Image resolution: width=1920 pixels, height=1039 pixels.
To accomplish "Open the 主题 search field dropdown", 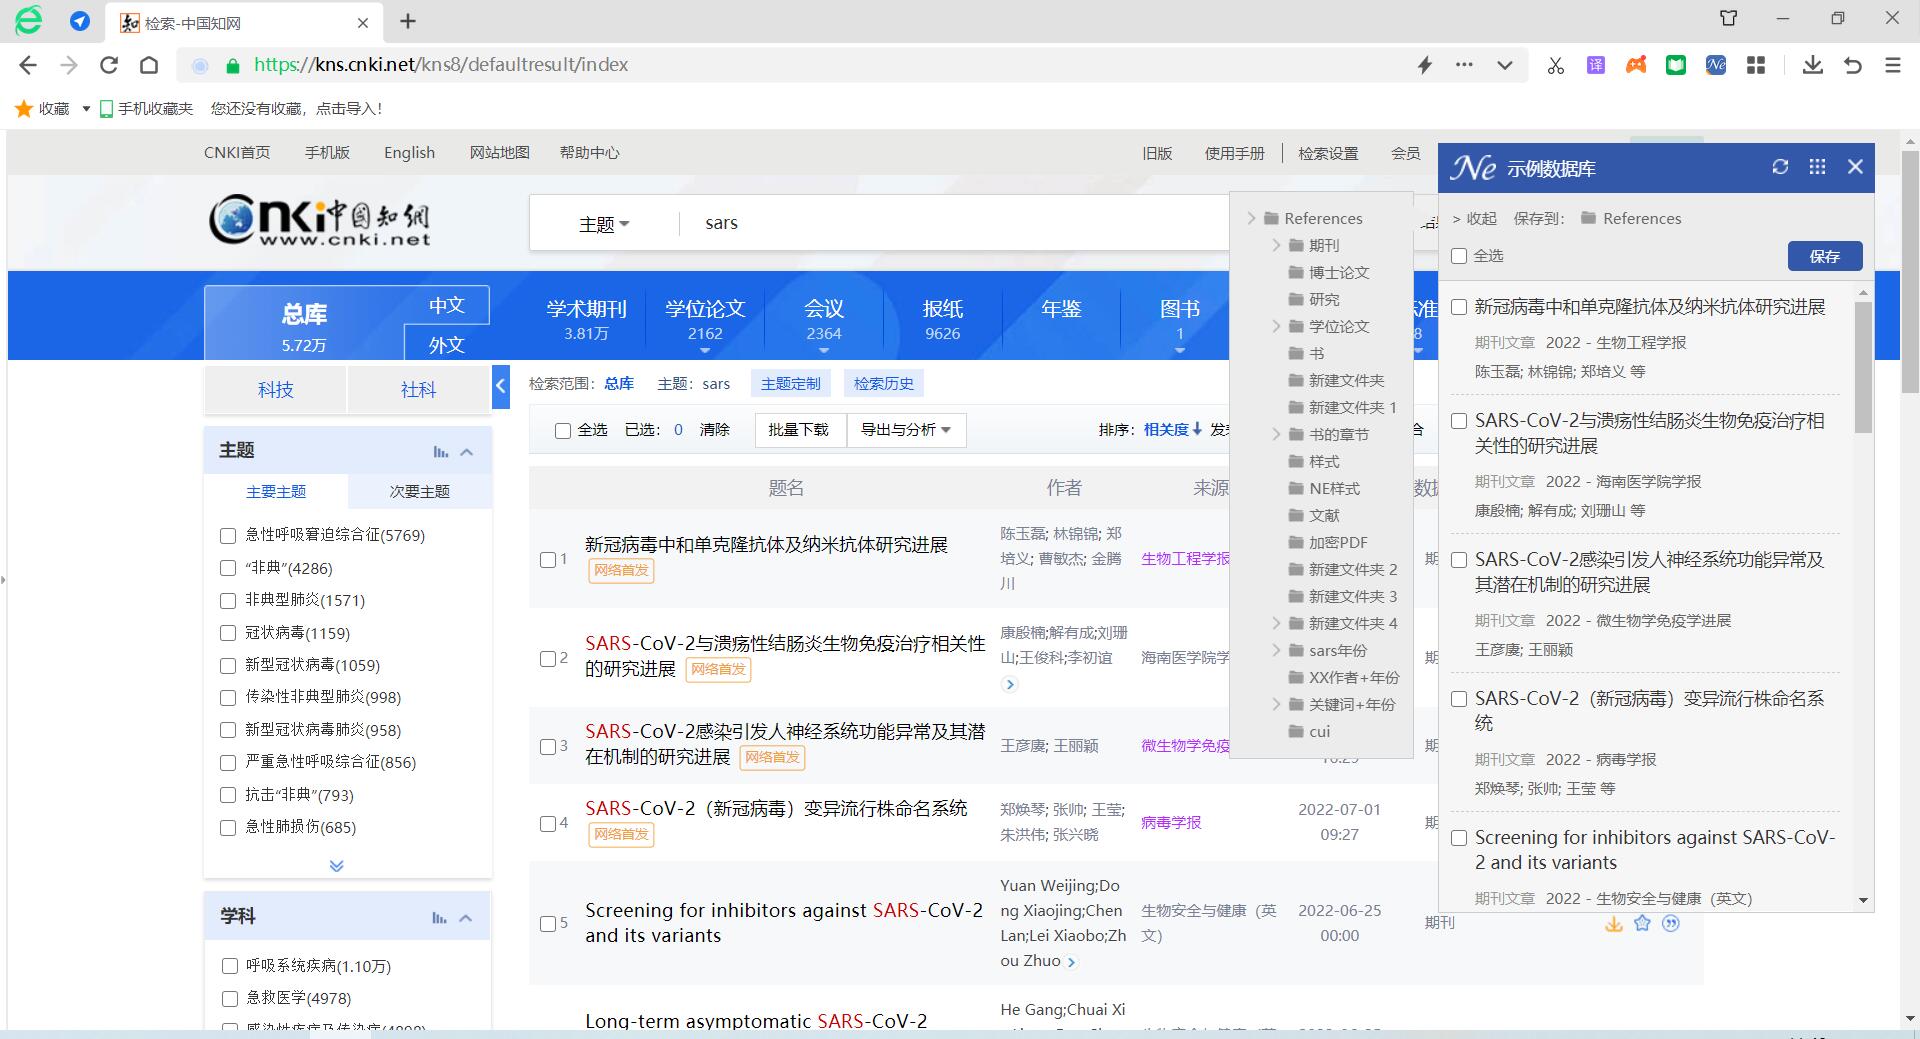I will (x=604, y=224).
